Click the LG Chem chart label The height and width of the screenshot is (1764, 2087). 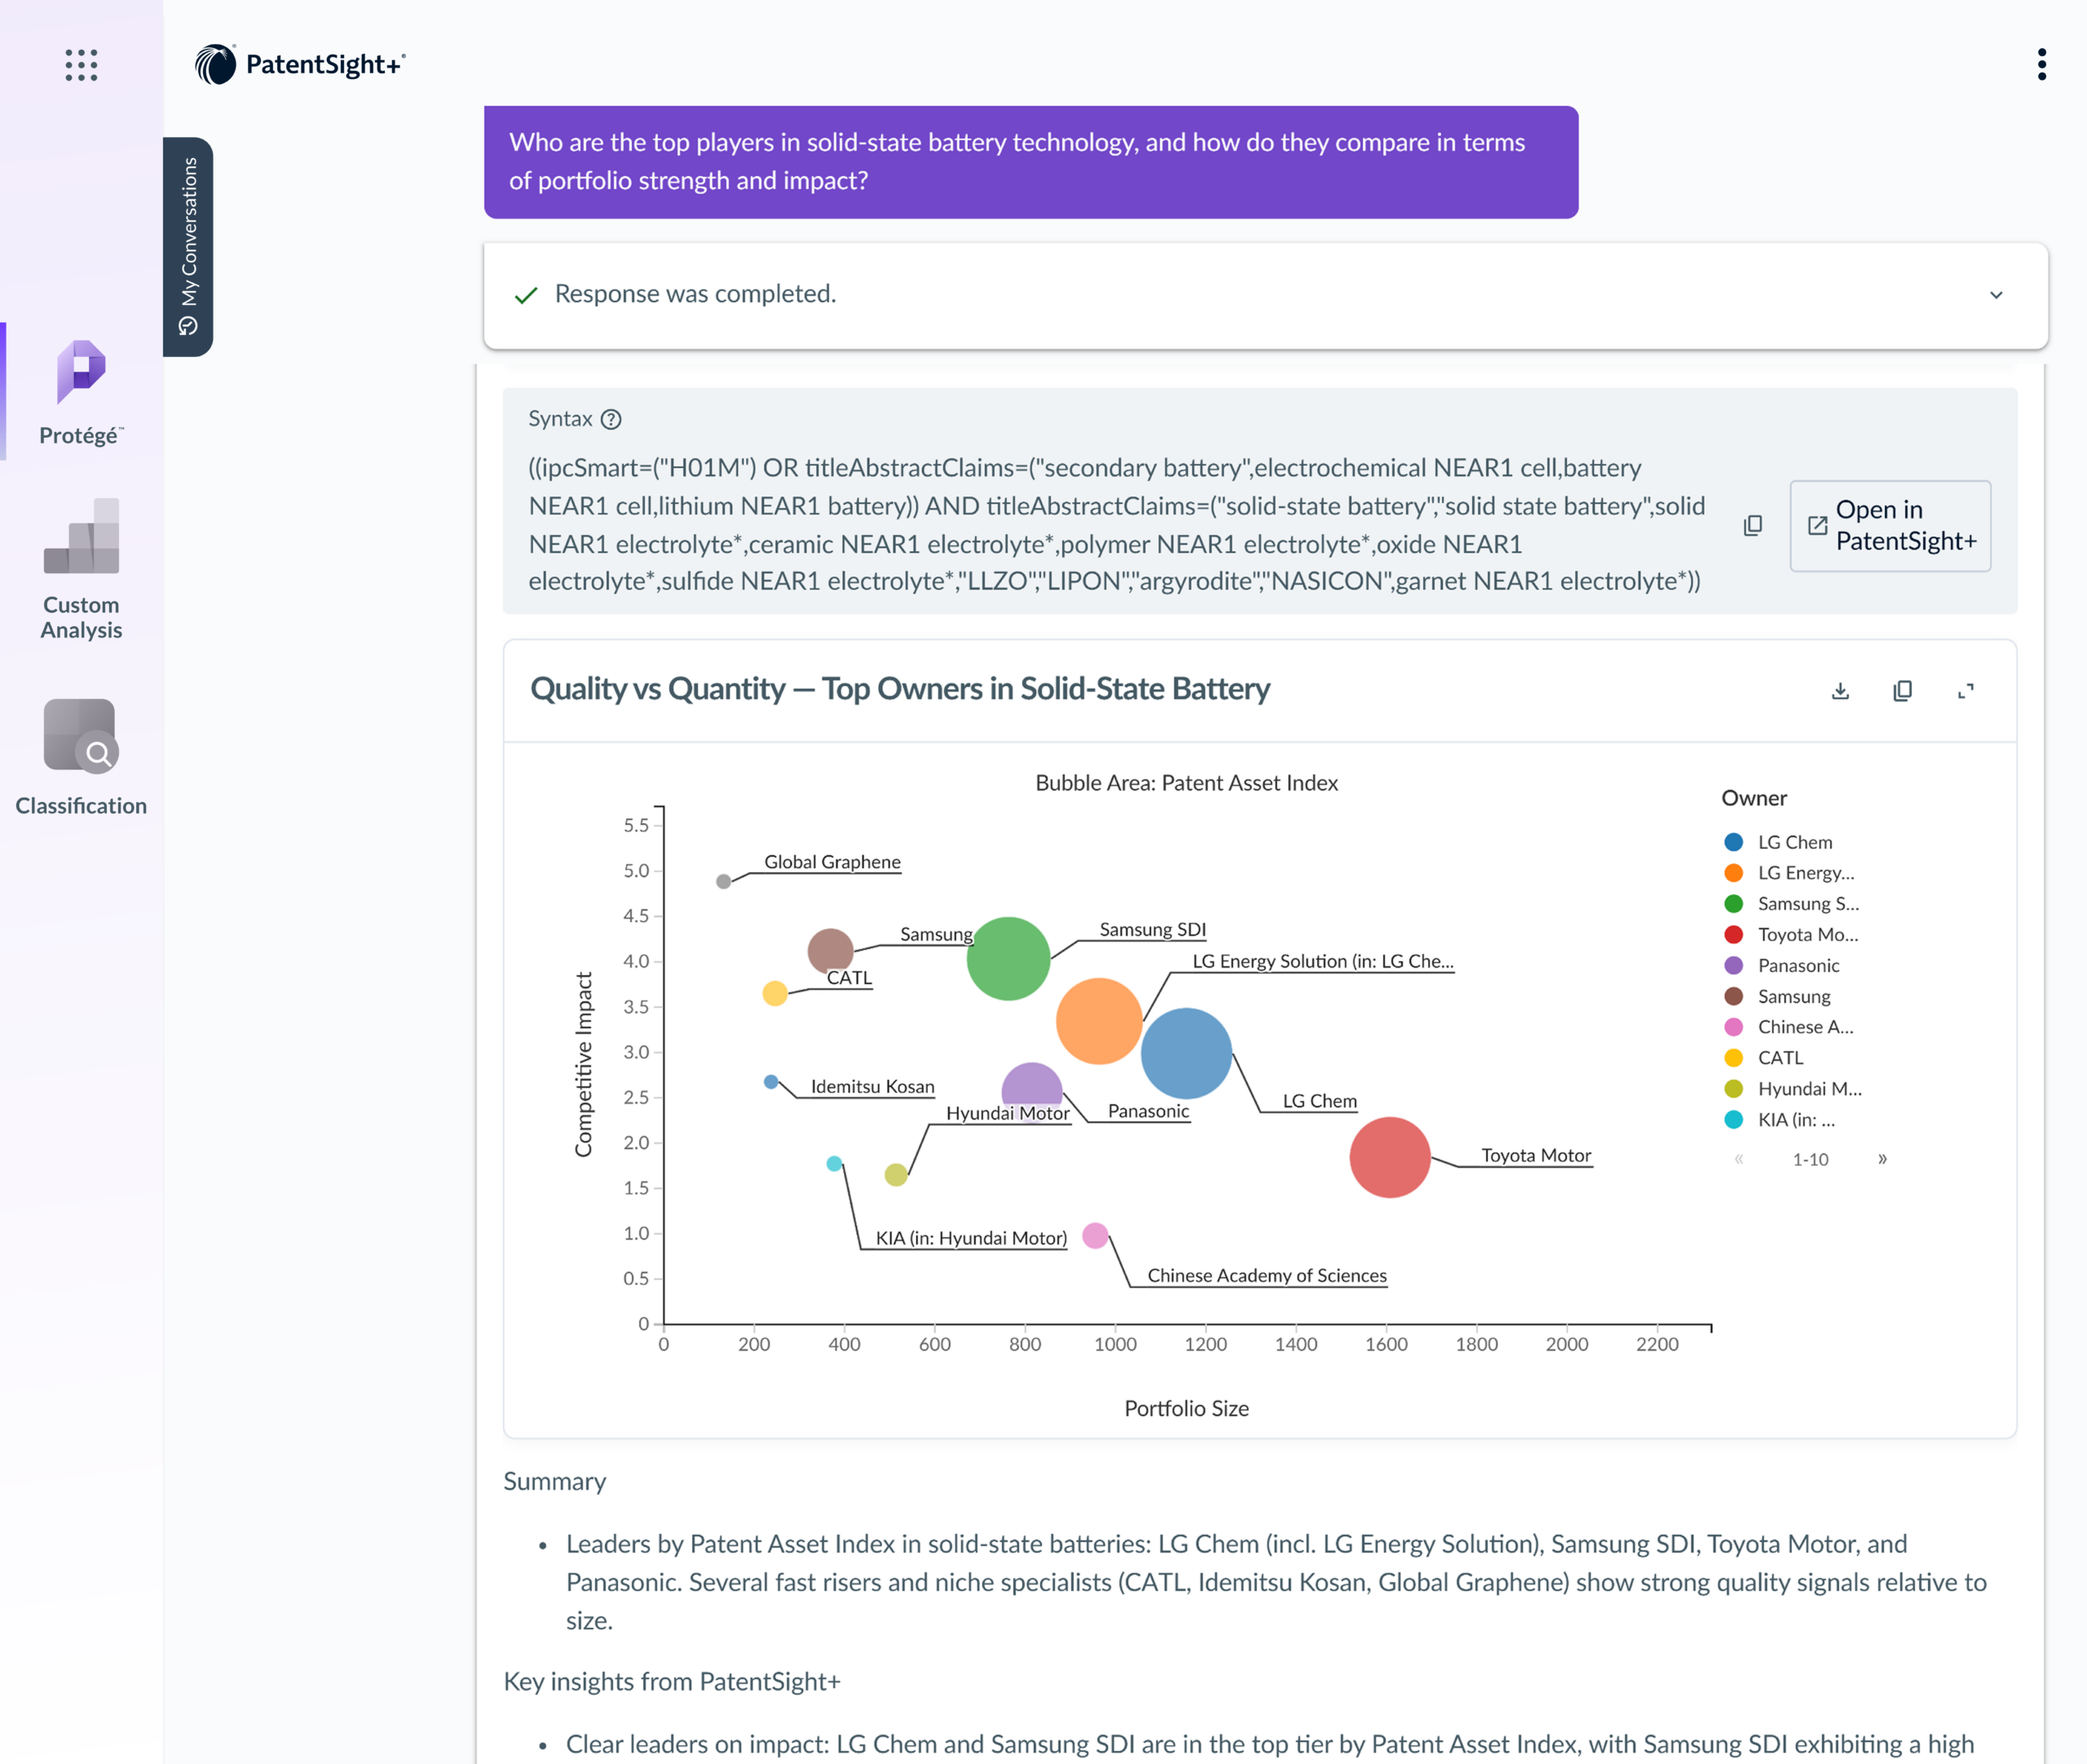pos(1320,1101)
